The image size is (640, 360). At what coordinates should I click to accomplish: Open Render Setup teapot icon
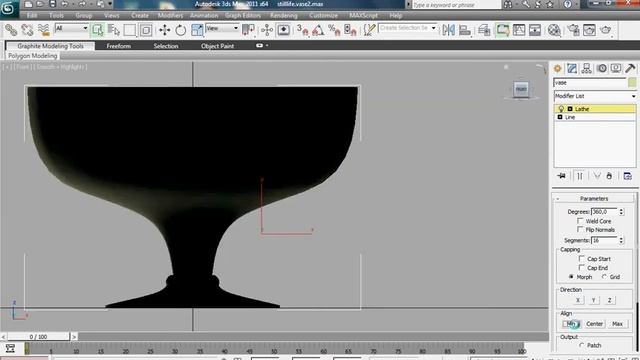click(573, 30)
